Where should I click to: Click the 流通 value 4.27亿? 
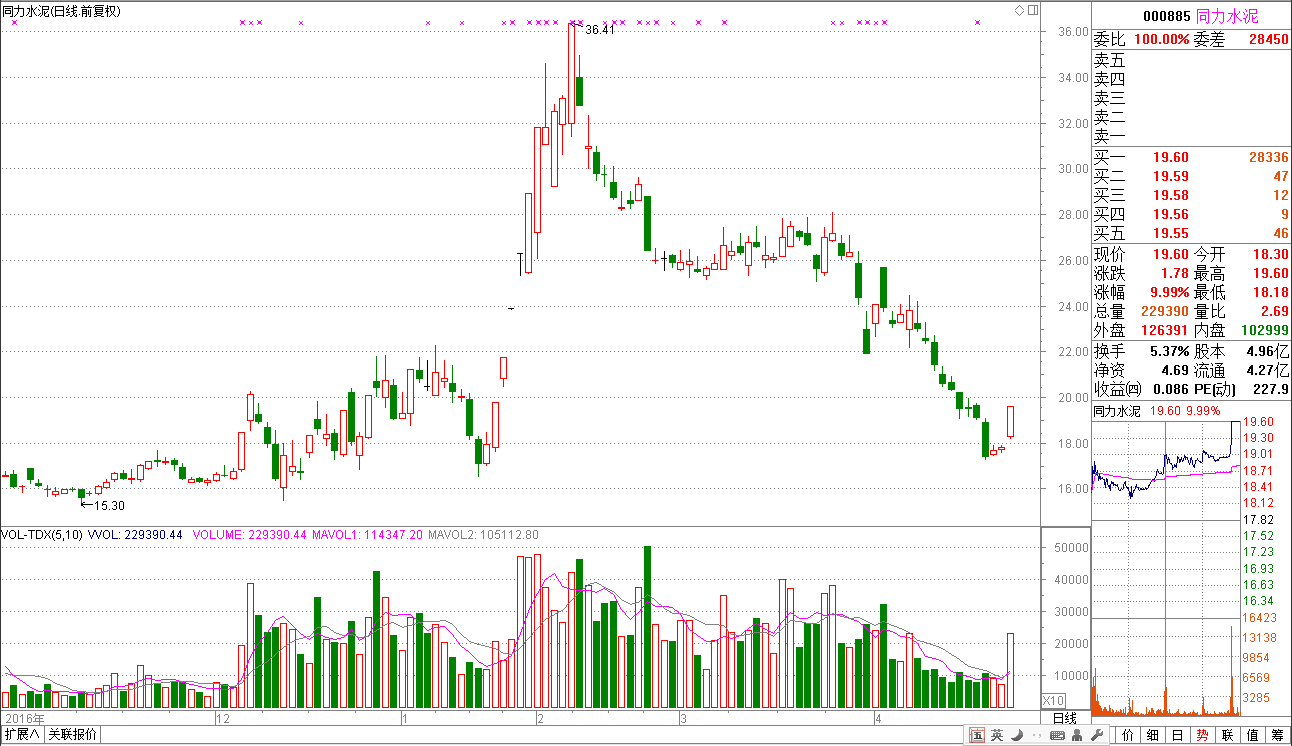click(1268, 370)
